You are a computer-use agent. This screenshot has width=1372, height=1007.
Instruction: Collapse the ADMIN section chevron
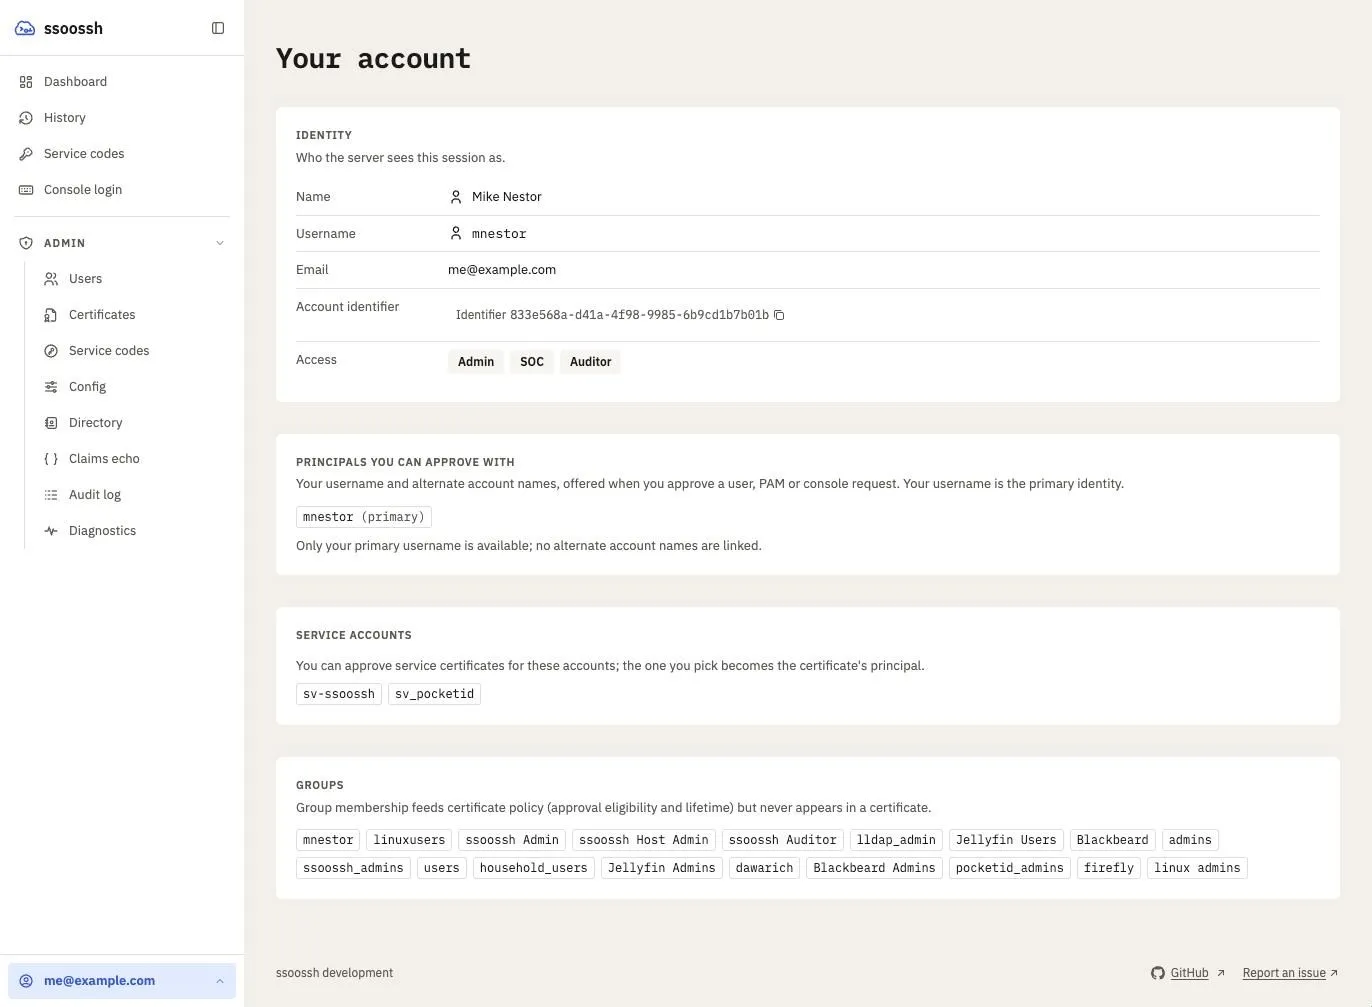tap(220, 243)
